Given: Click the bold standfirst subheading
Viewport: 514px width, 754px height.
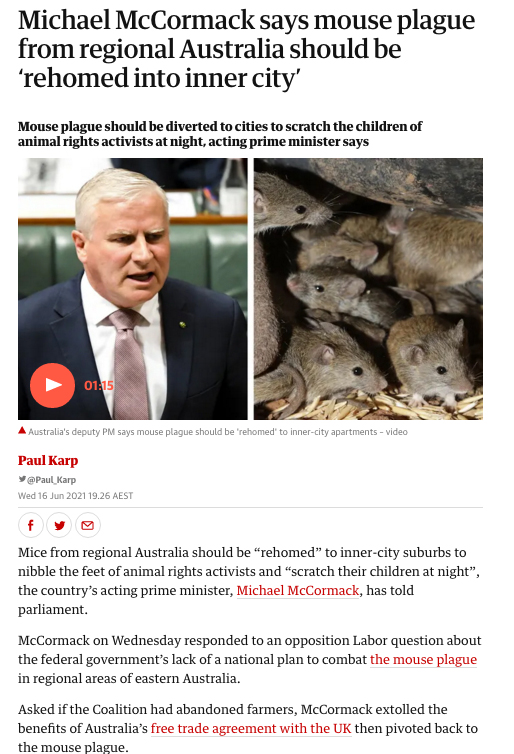Looking at the screenshot, I should click(220, 134).
